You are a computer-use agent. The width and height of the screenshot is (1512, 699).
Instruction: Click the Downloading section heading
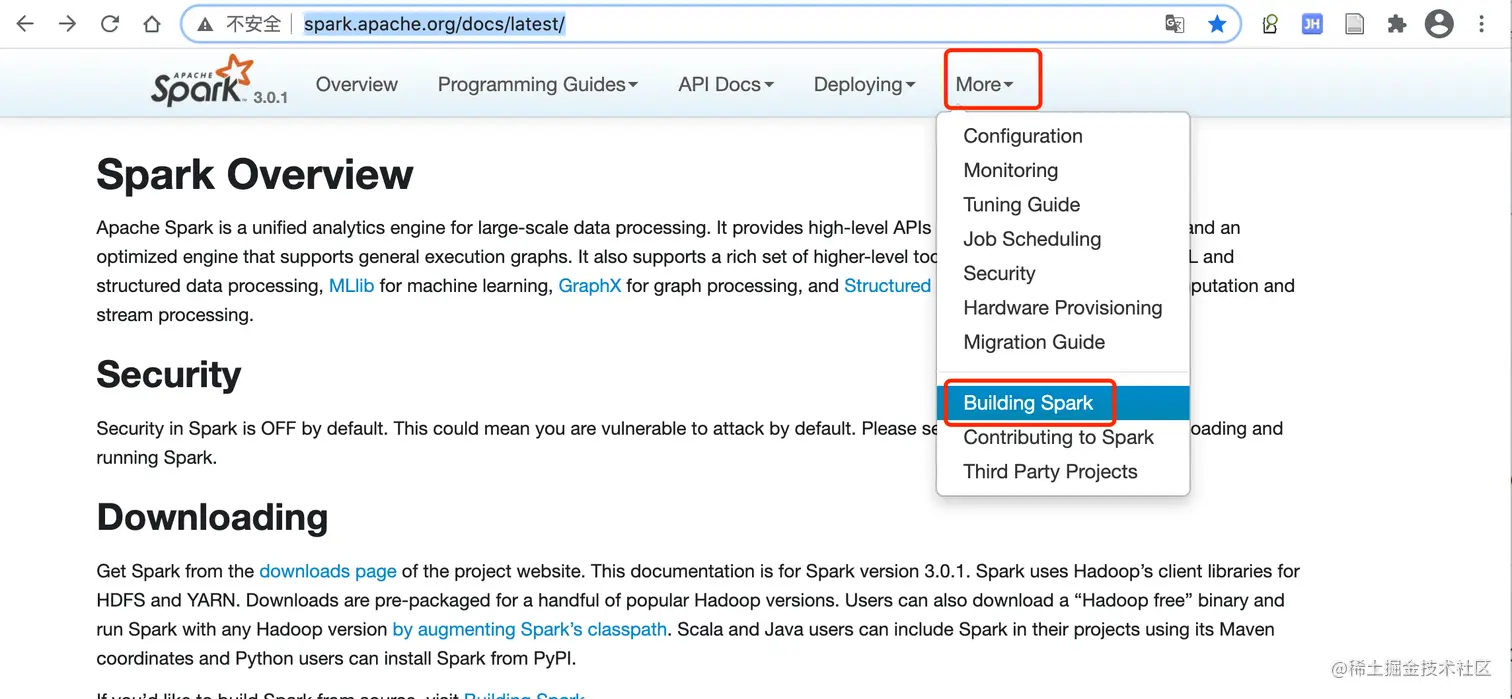[212, 517]
